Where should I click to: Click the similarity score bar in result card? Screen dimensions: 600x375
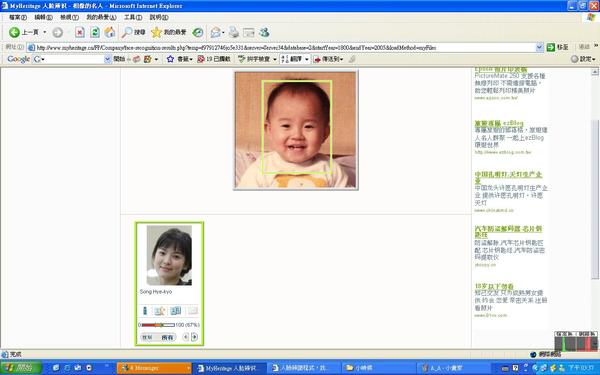click(158, 325)
